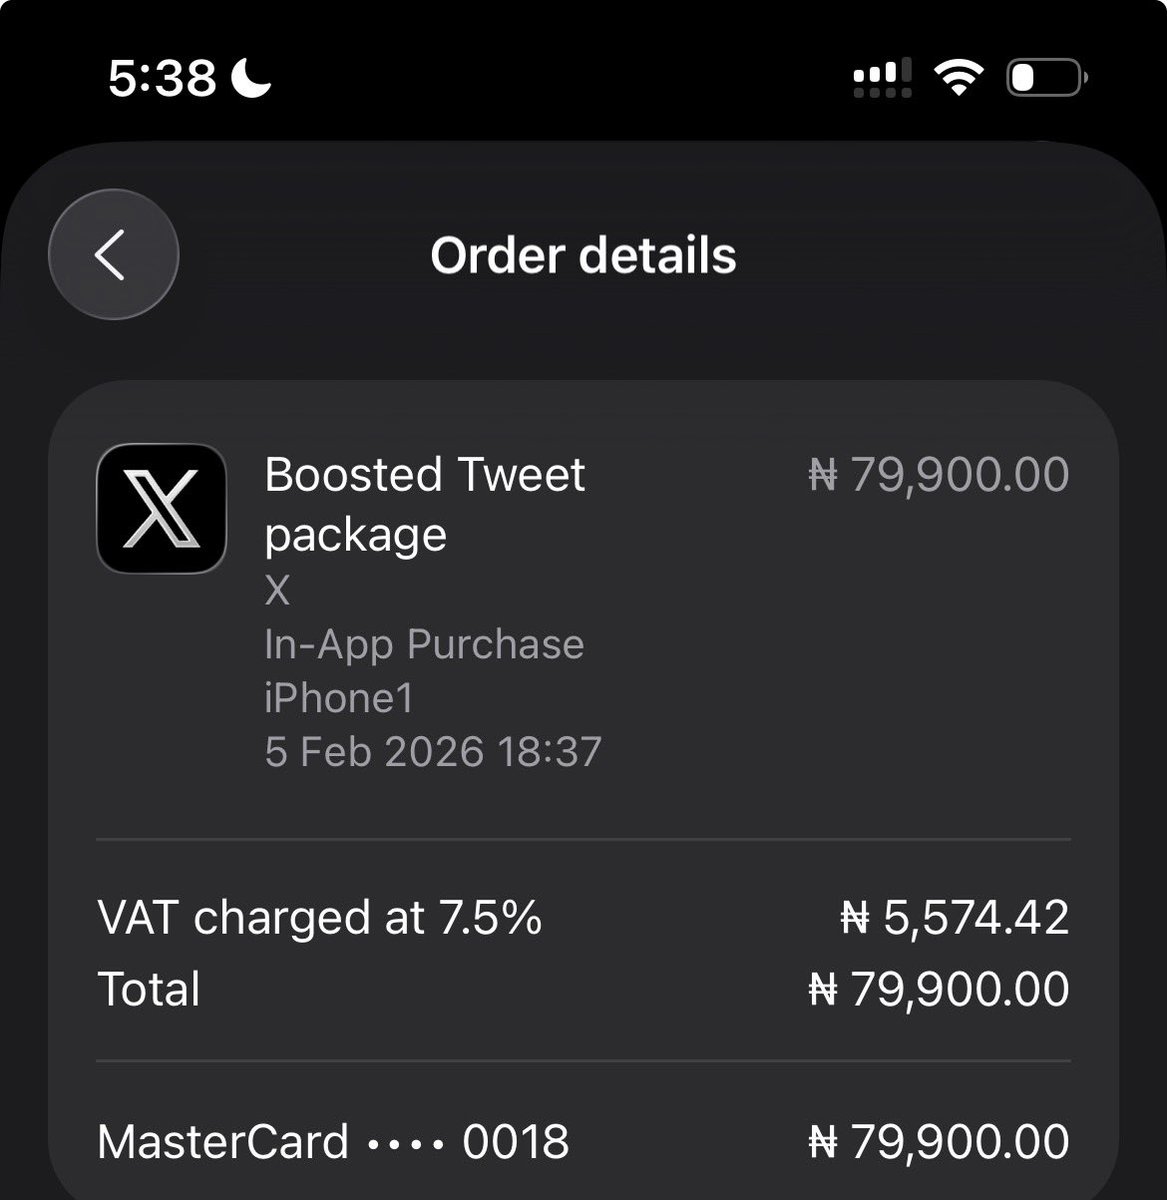
Task: Tap the Do Not Disturb moon icon
Action: pyautogui.click(x=251, y=77)
